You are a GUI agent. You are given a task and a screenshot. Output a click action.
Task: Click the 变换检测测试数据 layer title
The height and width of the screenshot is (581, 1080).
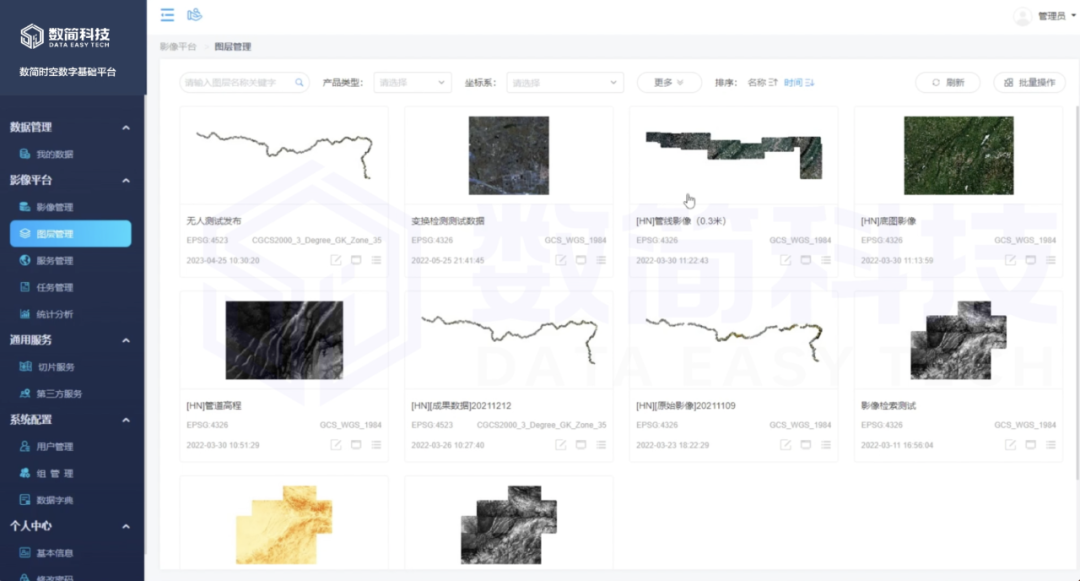448,221
